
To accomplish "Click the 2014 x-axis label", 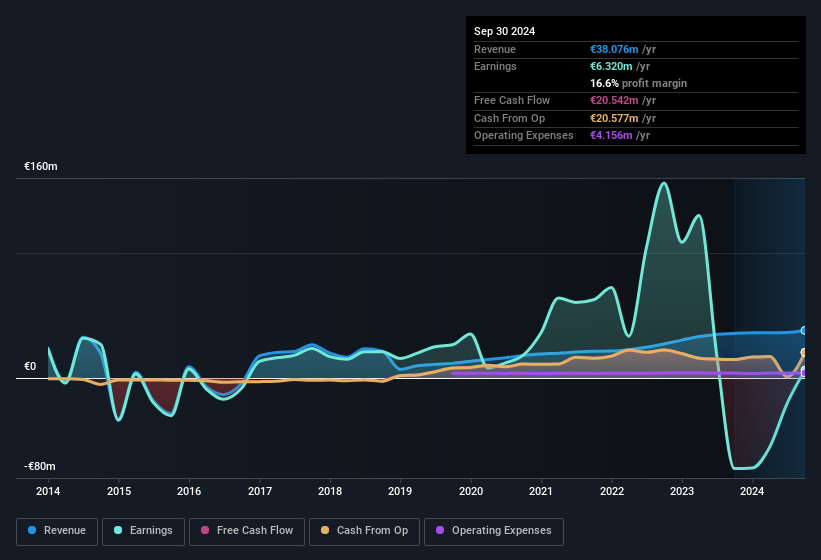I will tap(48, 491).
